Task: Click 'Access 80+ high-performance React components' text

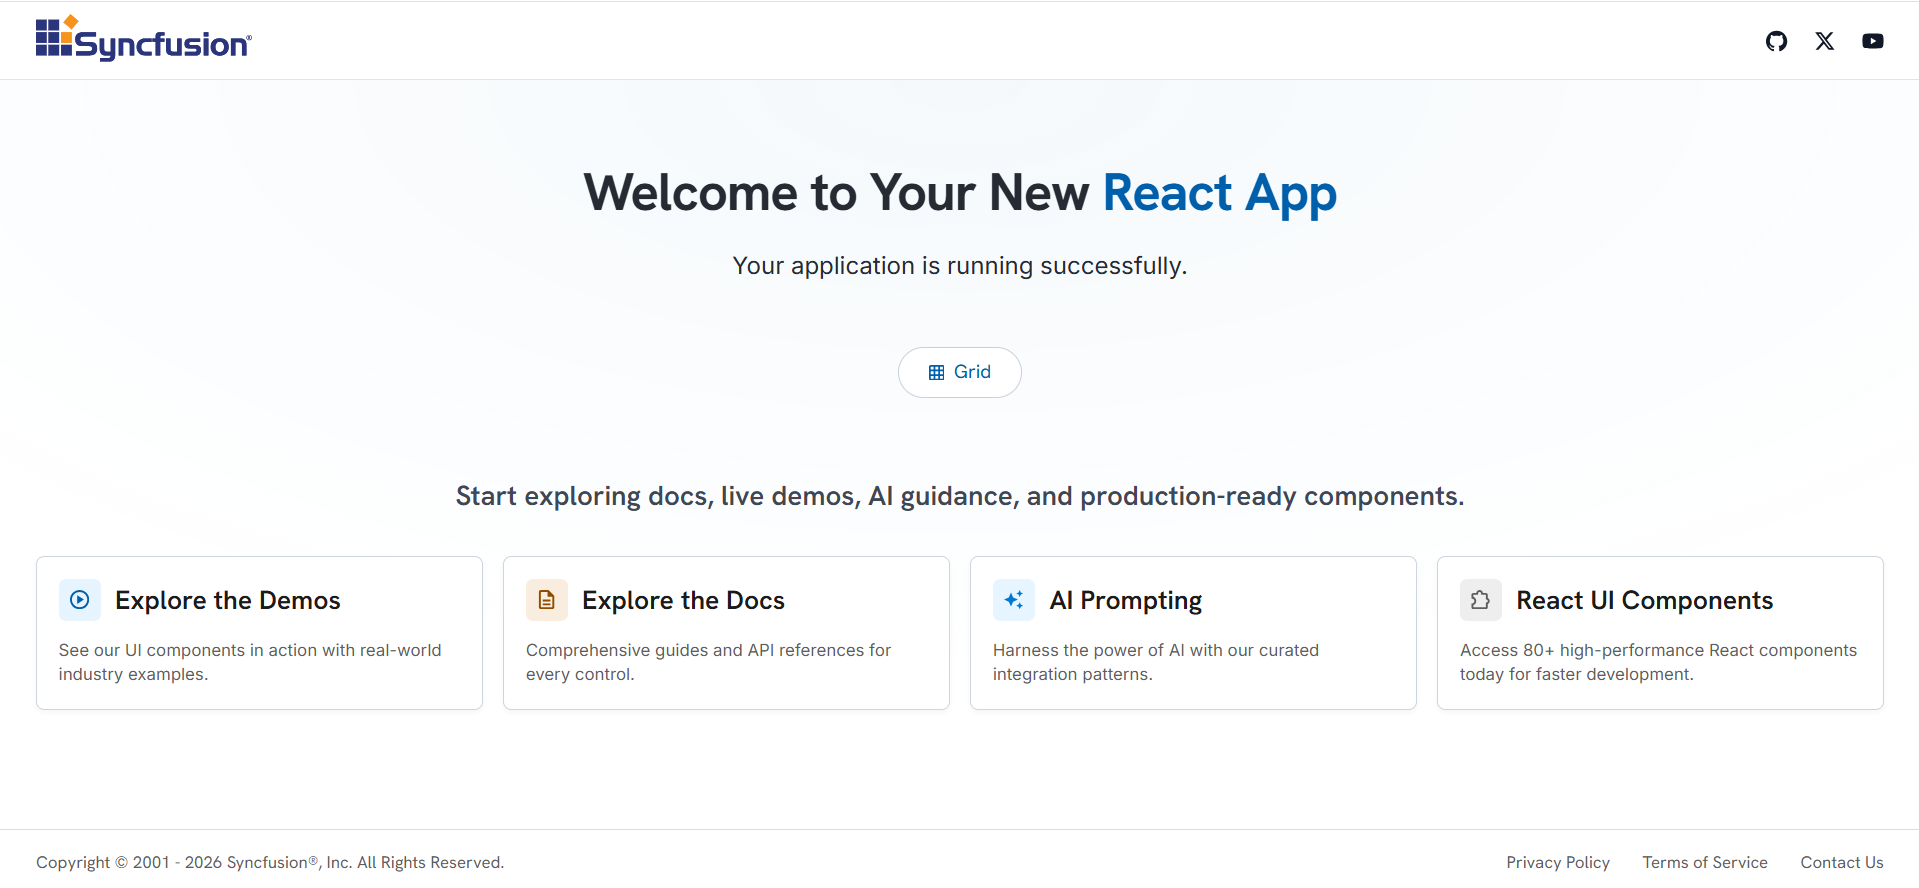Action: [x=1658, y=662]
